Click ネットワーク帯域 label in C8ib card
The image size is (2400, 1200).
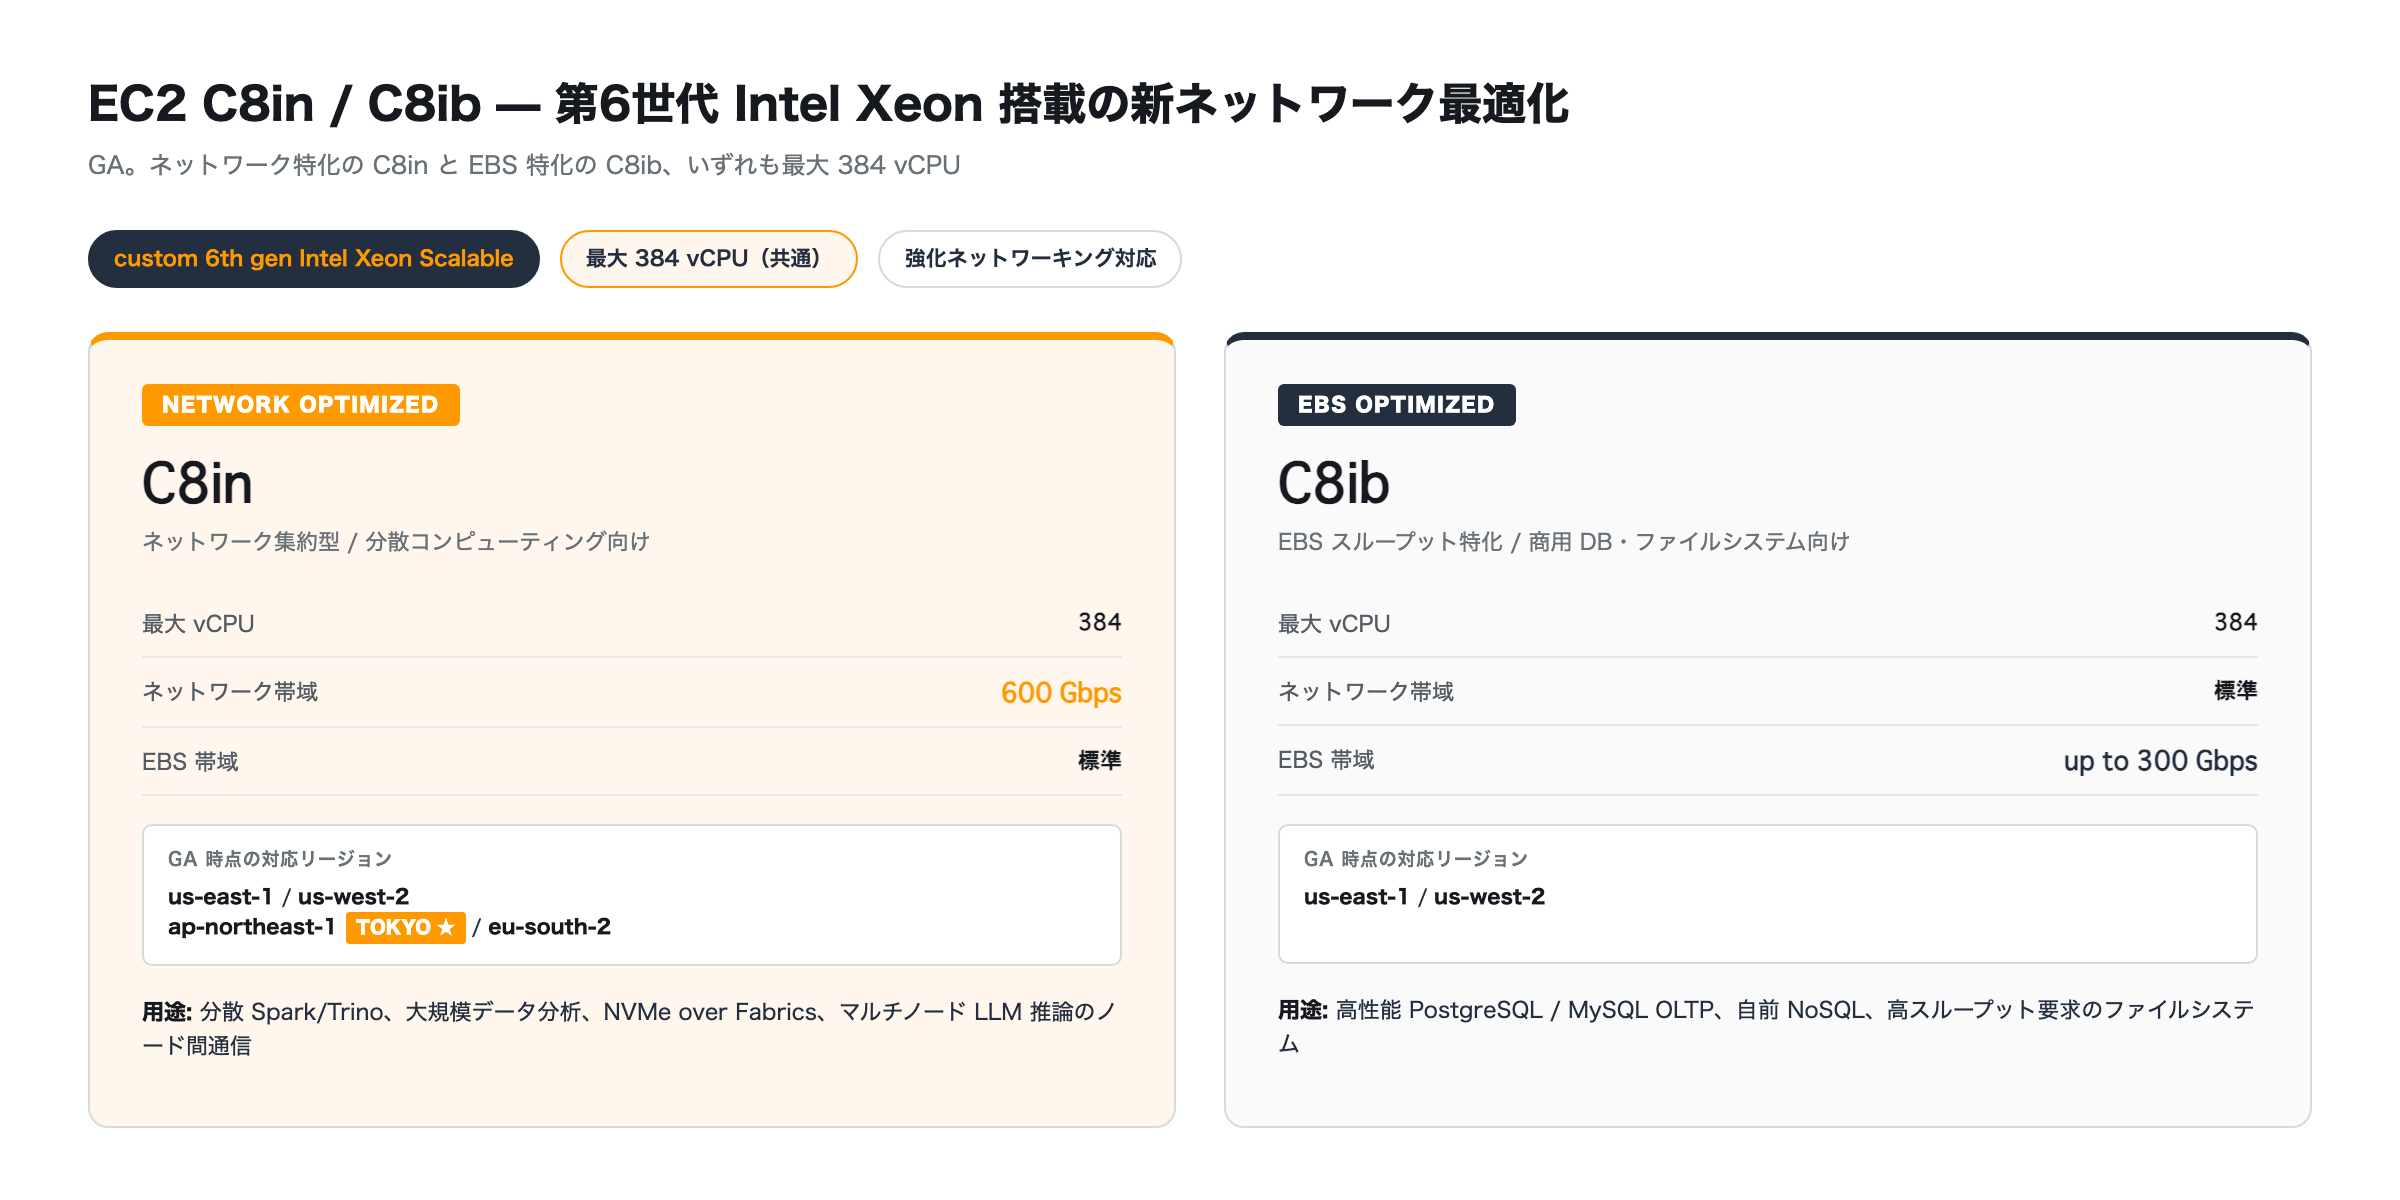(1366, 691)
